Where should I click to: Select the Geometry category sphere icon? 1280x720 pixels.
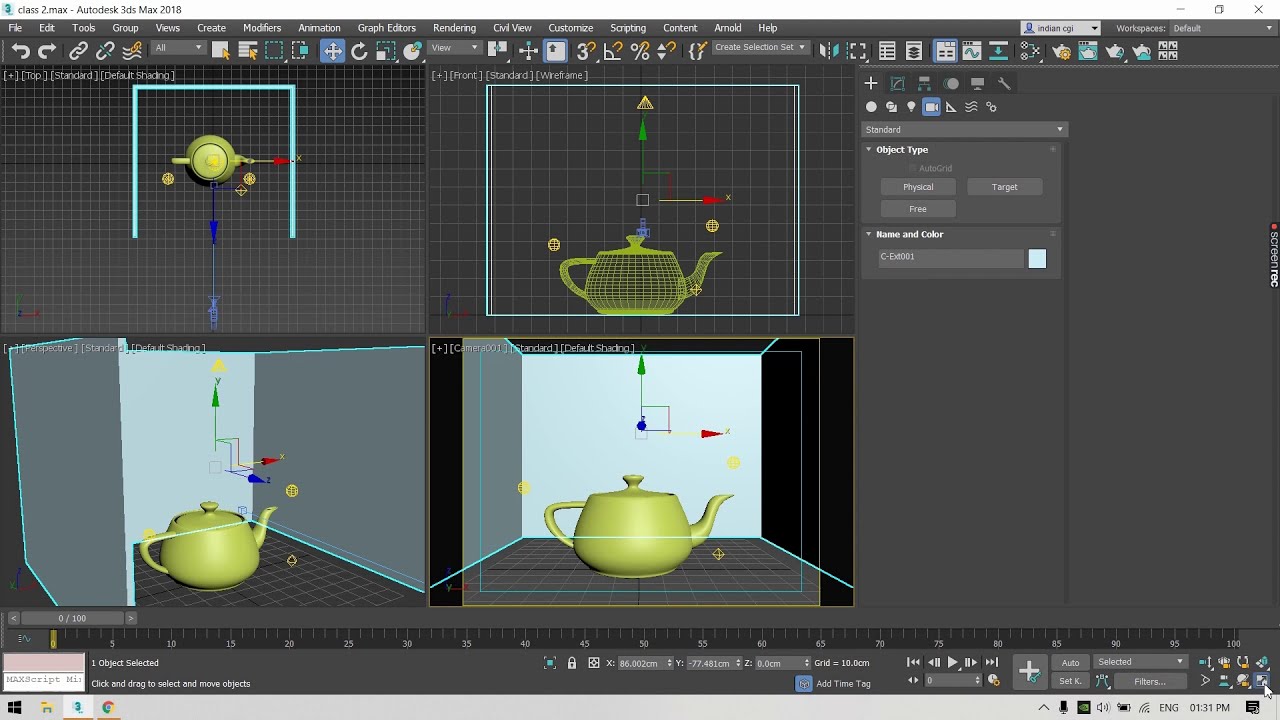coord(871,107)
